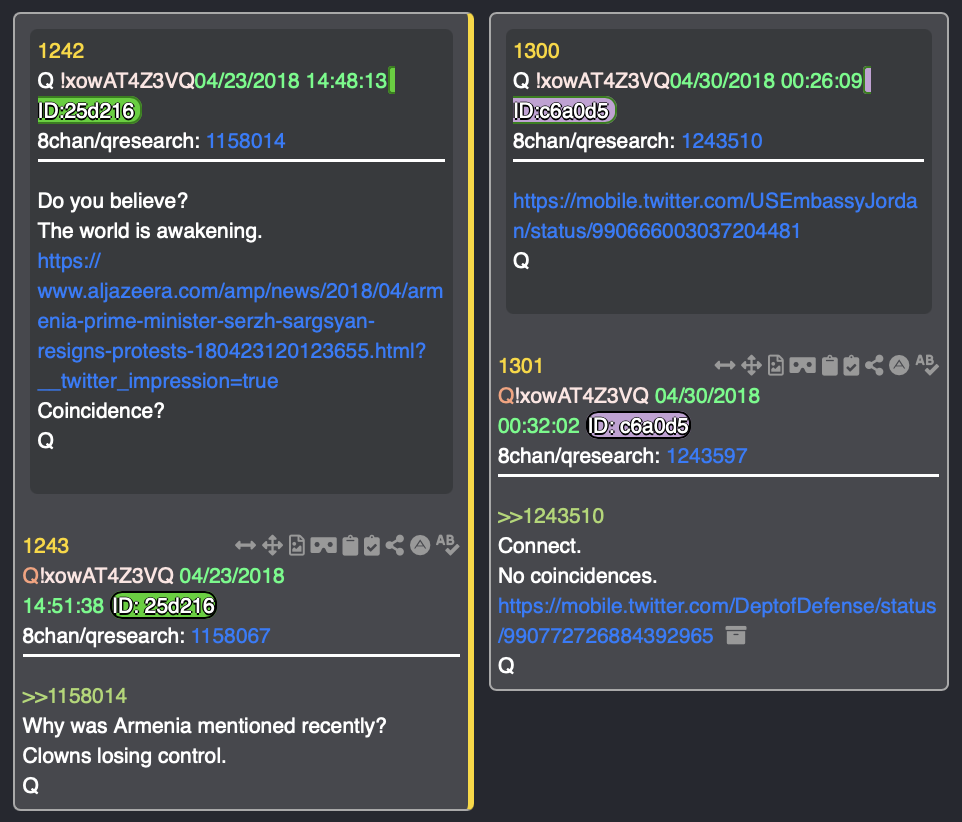This screenshot has height=822, width=962.
Task: Click the horizontal resize arrows on post 1301
Action: (x=724, y=365)
